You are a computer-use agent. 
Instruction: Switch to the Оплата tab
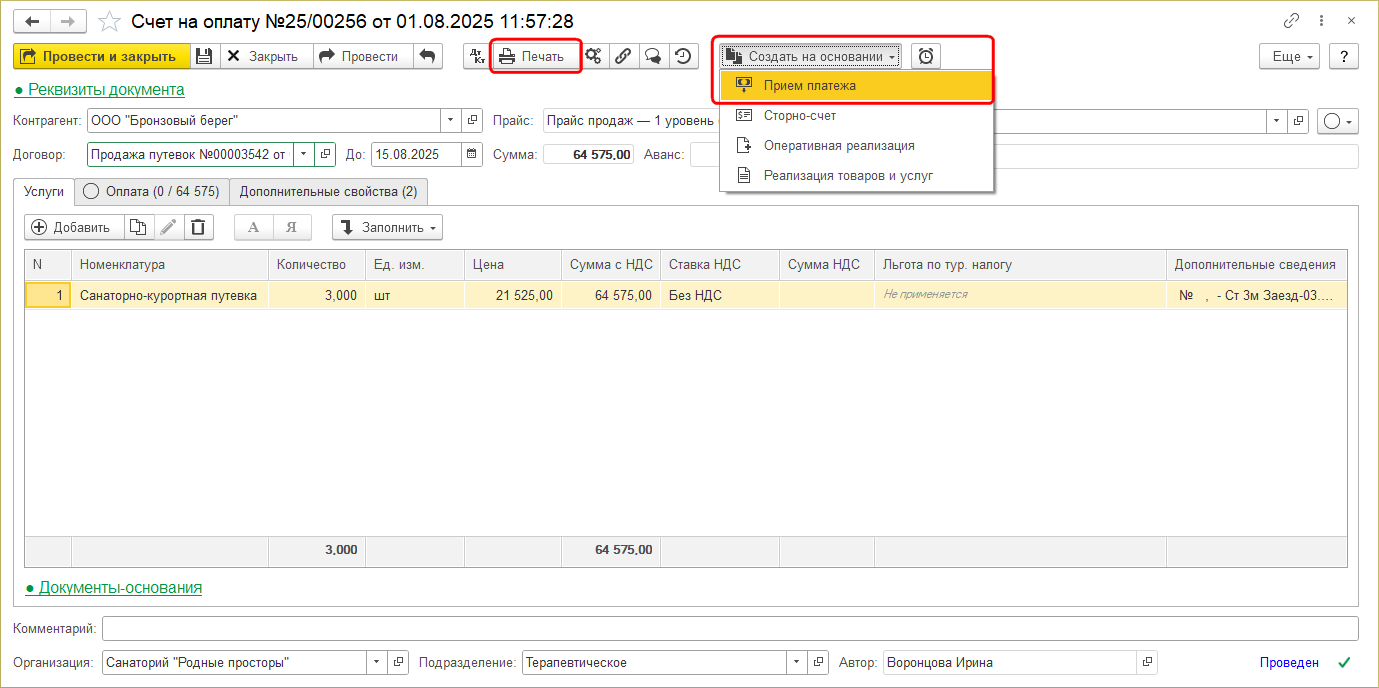pos(152,191)
